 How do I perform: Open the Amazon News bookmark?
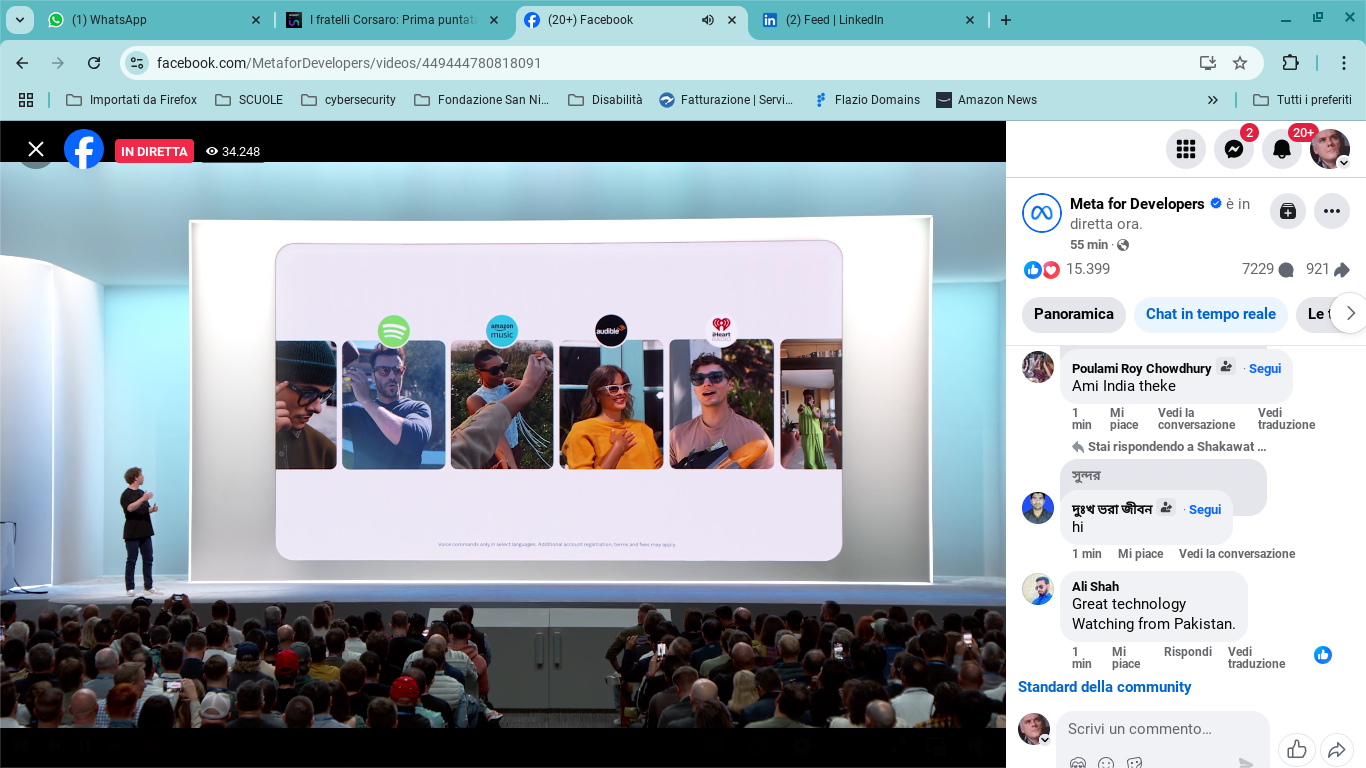coord(987,100)
